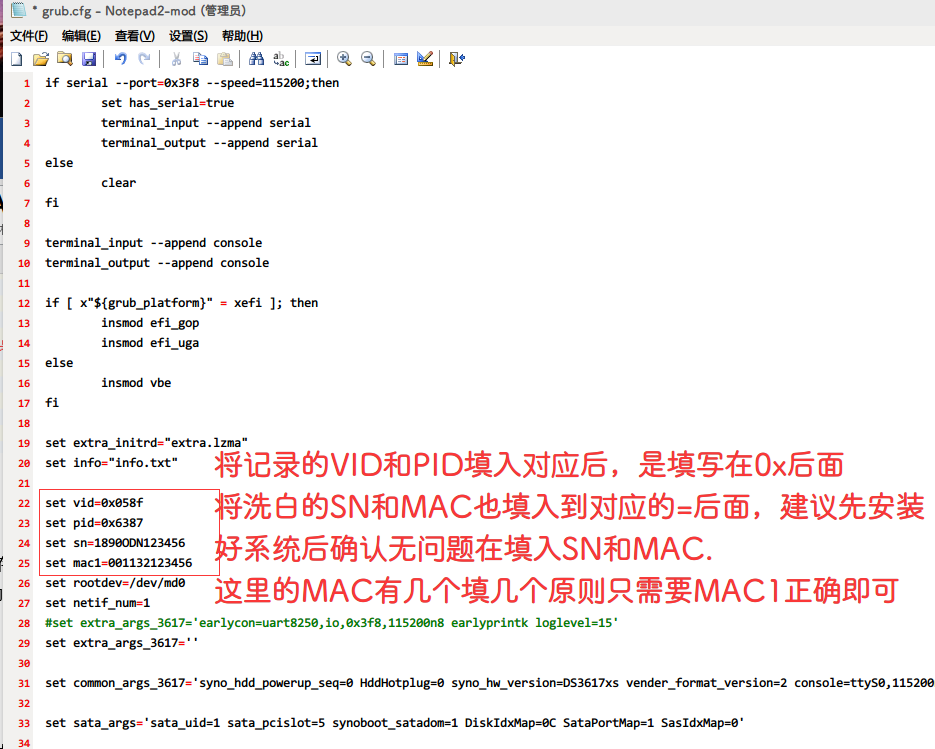Click the text 'insmod efi_uga'
This screenshot has height=749, width=935.
click(x=150, y=343)
